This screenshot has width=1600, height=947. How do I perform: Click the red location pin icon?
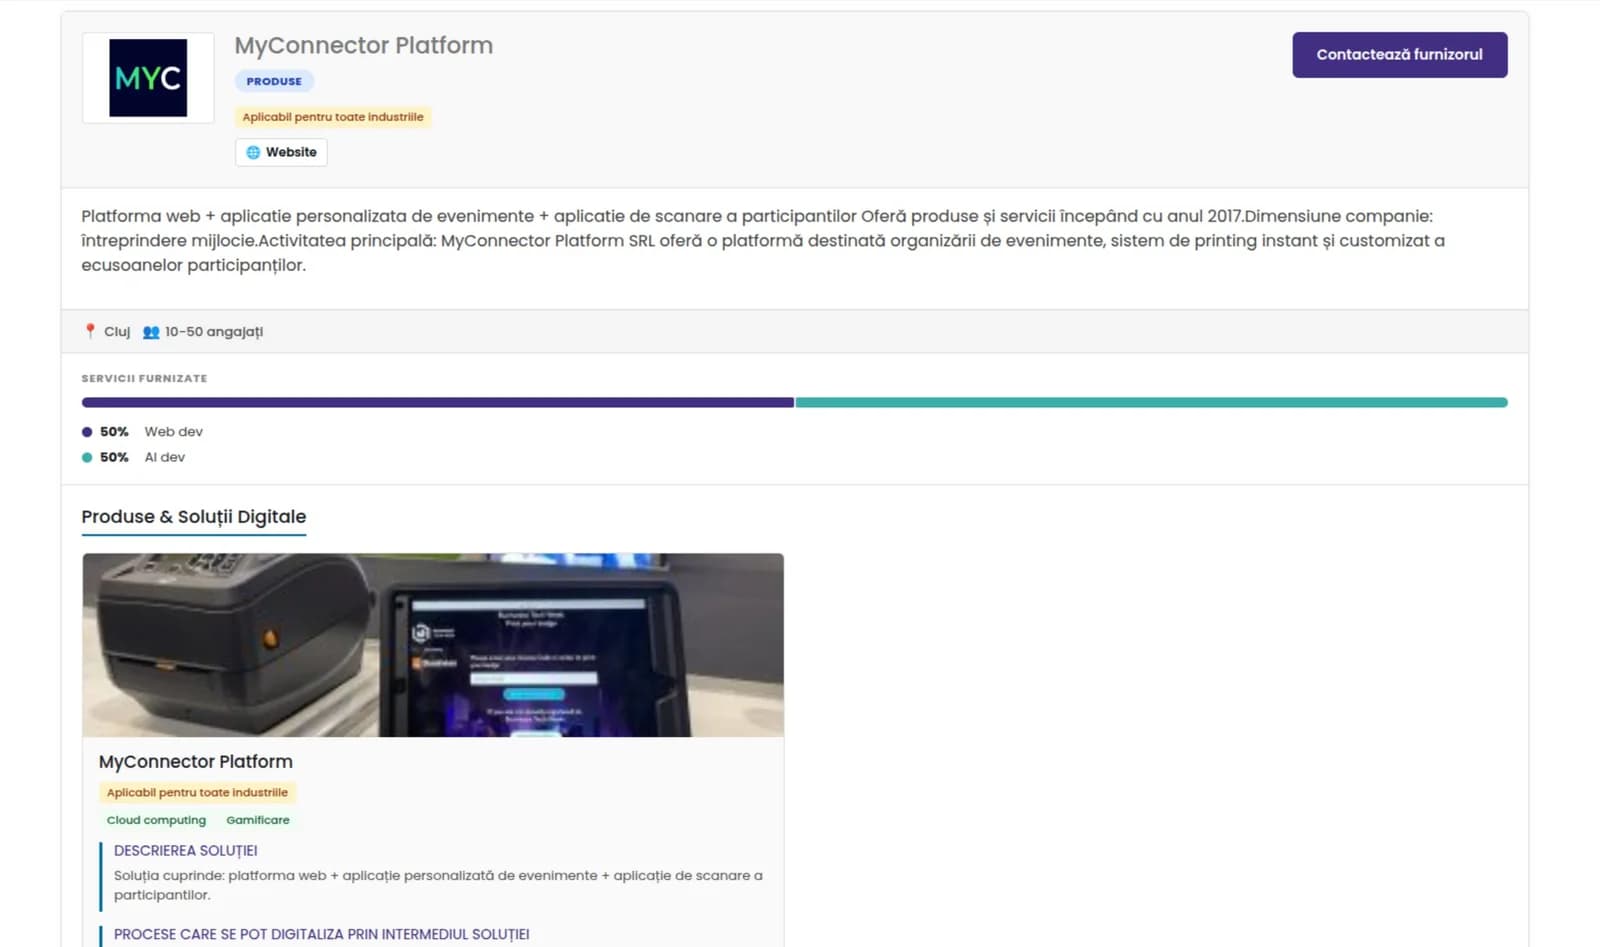pyautogui.click(x=90, y=331)
